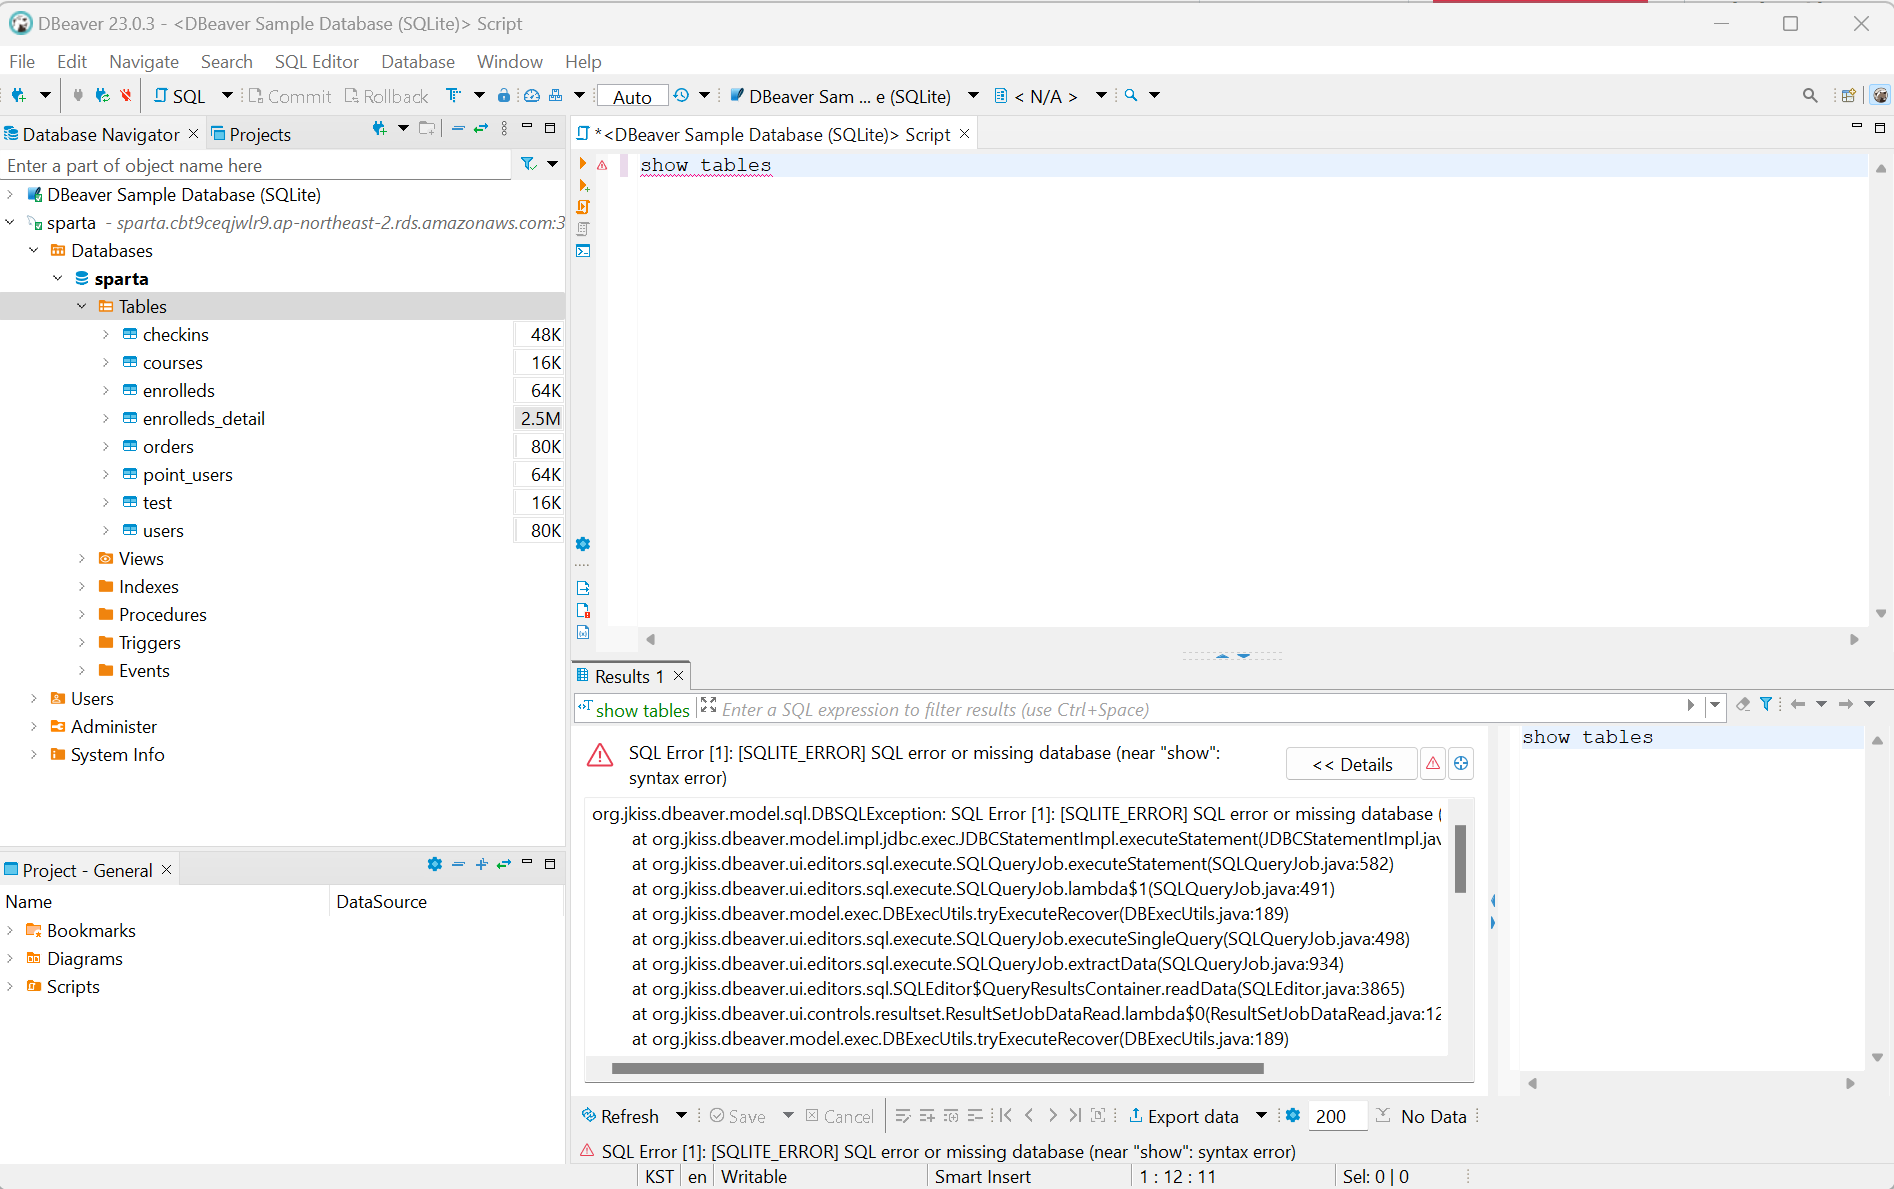The width and height of the screenshot is (1894, 1189).
Task: Open the File menu
Action: 22,62
